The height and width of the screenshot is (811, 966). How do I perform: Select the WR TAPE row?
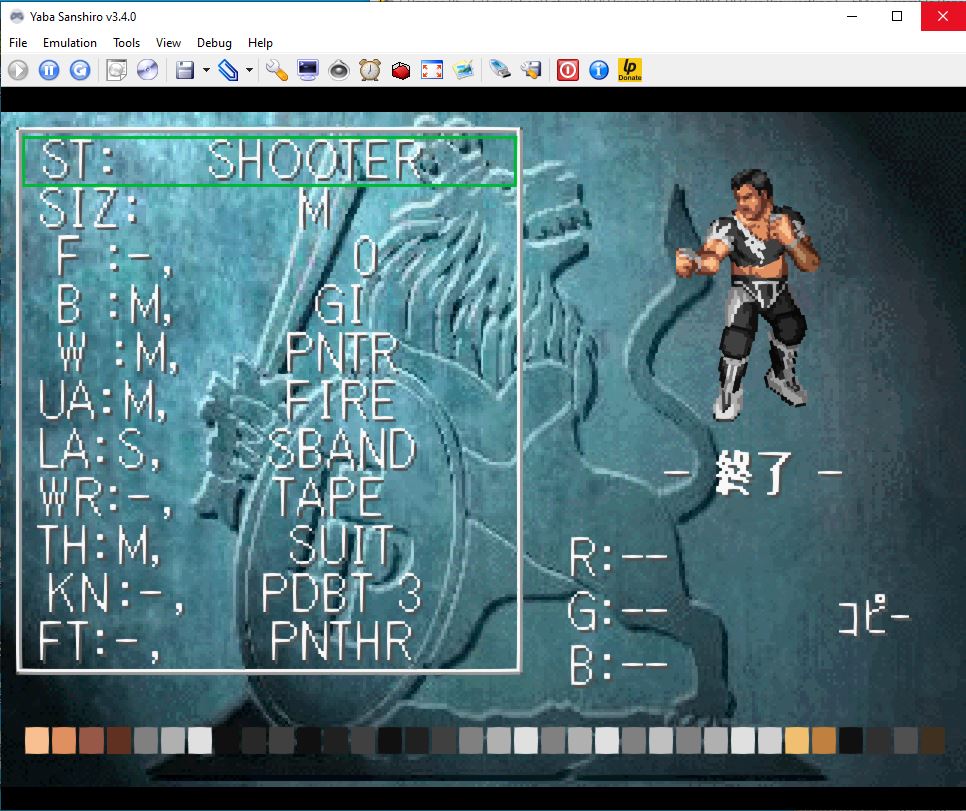click(269, 497)
